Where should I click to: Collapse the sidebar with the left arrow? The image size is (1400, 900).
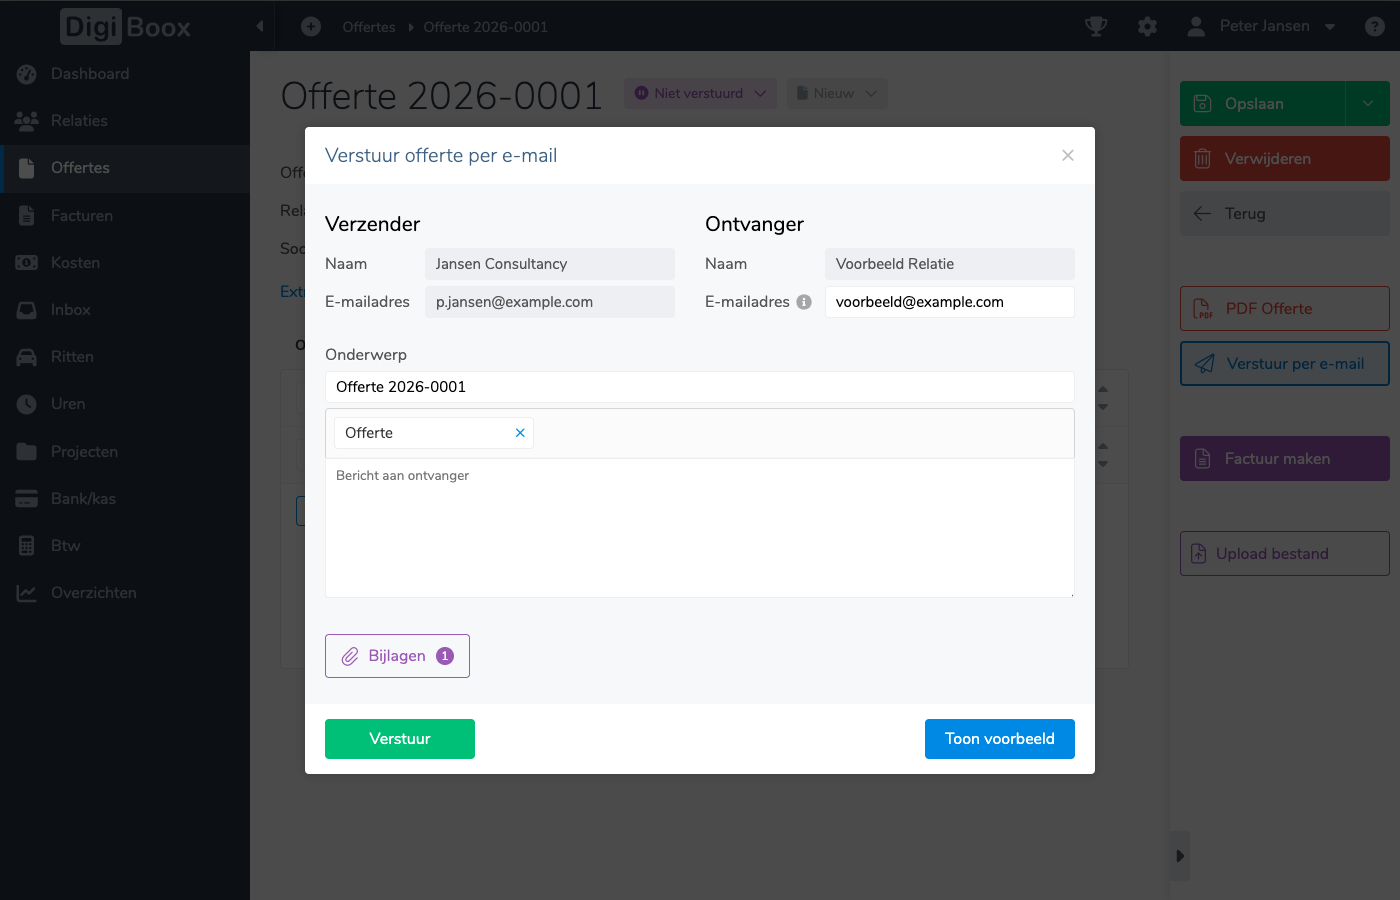[x=260, y=27]
